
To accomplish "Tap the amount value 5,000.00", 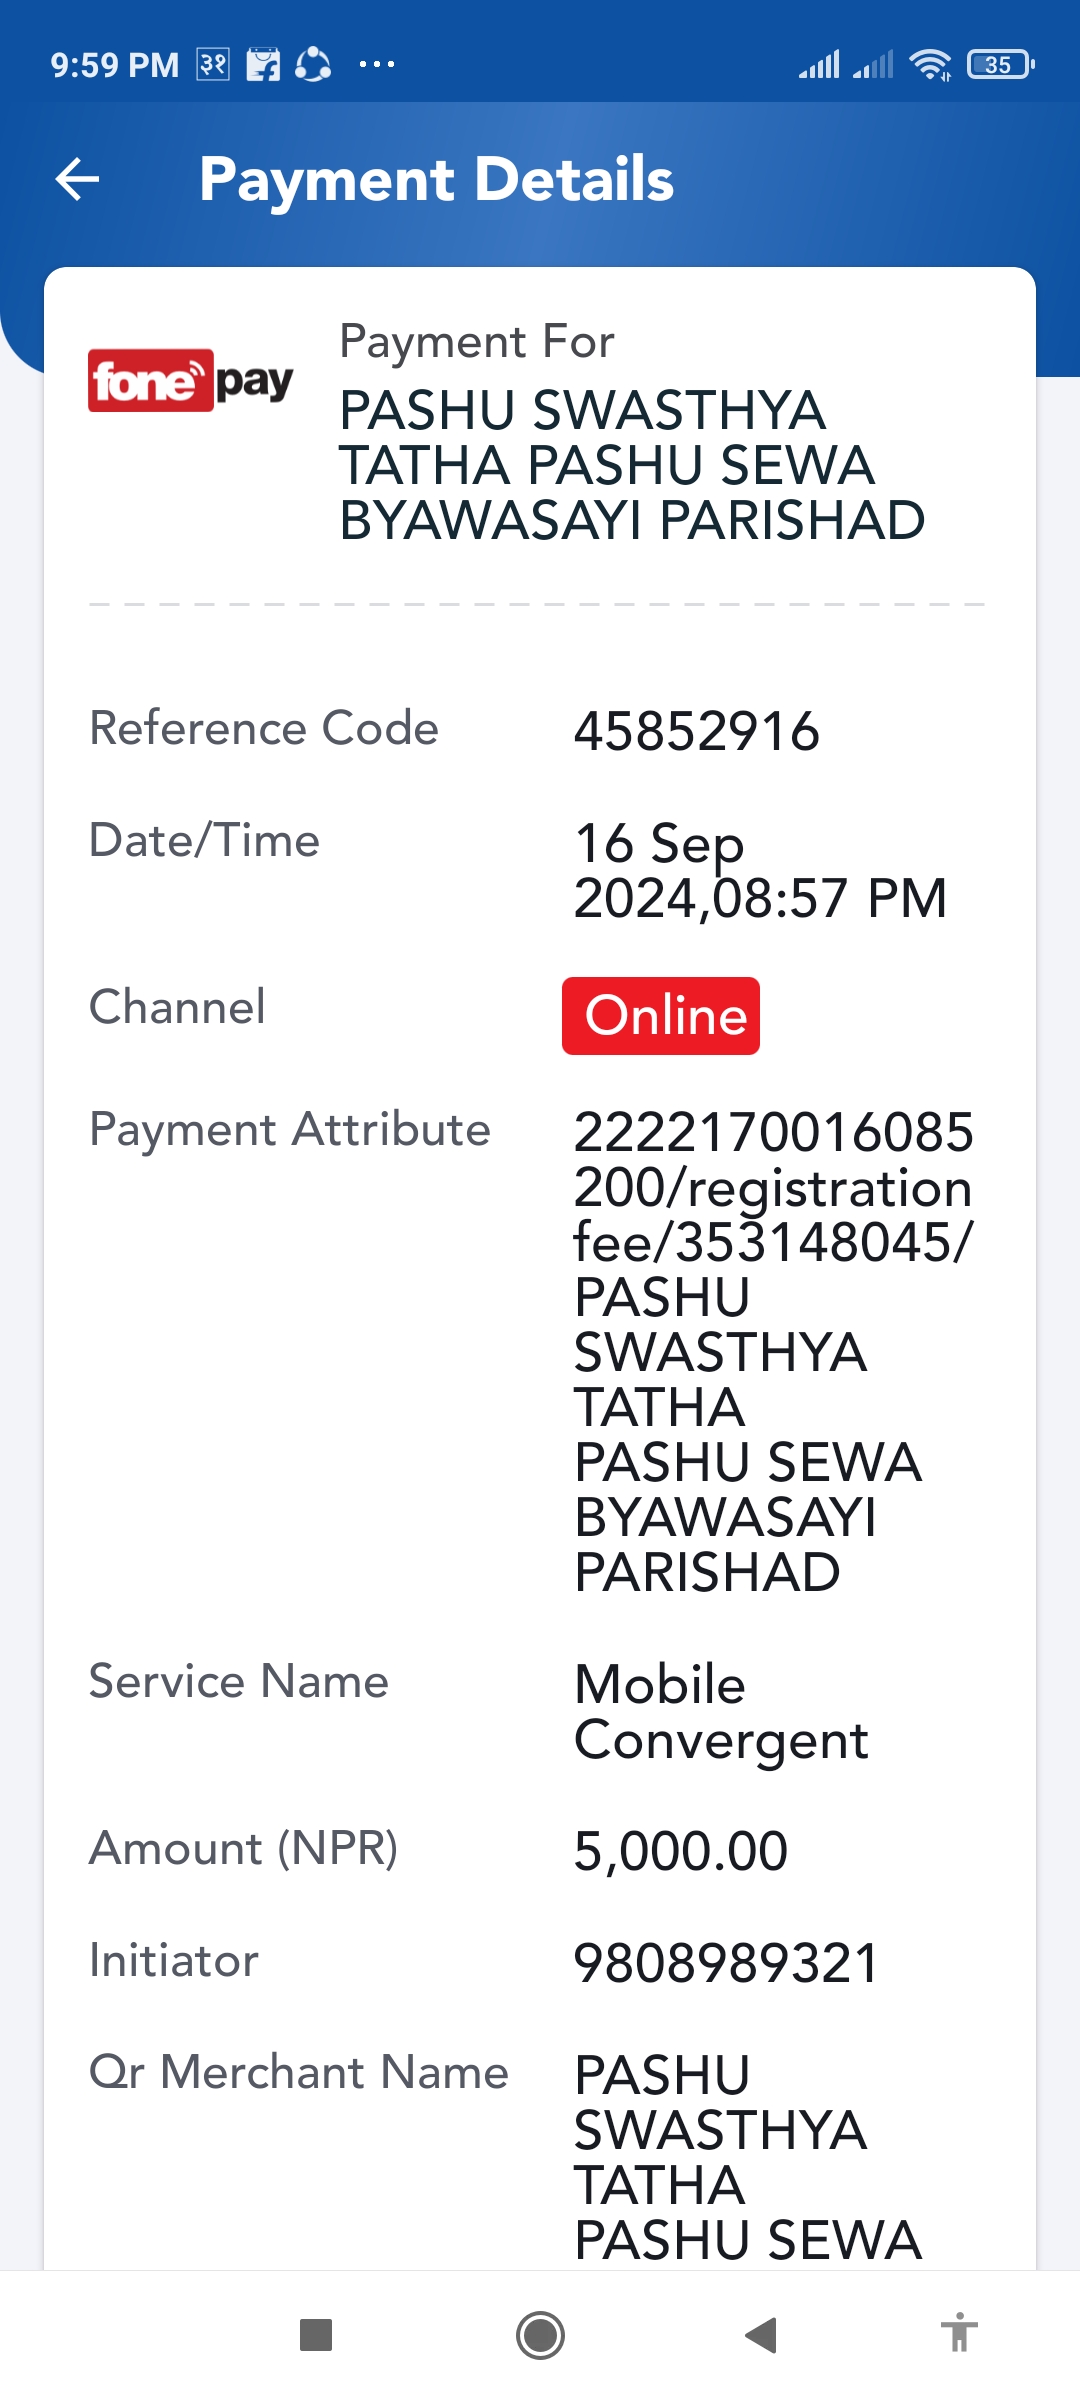I will tap(681, 1851).
